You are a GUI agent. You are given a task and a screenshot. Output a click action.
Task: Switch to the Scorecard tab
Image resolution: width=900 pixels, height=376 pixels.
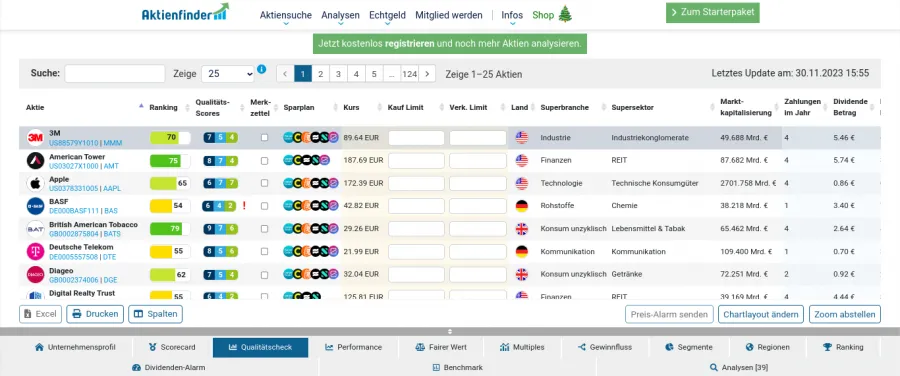(172, 347)
